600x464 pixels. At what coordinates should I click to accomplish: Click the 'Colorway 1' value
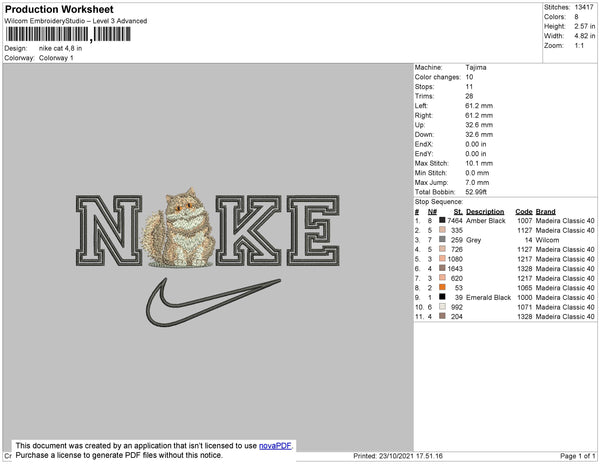point(56,58)
